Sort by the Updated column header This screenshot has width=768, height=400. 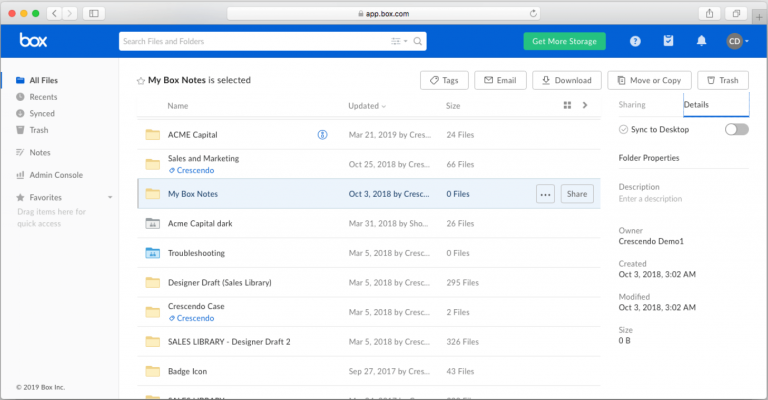[366, 105]
